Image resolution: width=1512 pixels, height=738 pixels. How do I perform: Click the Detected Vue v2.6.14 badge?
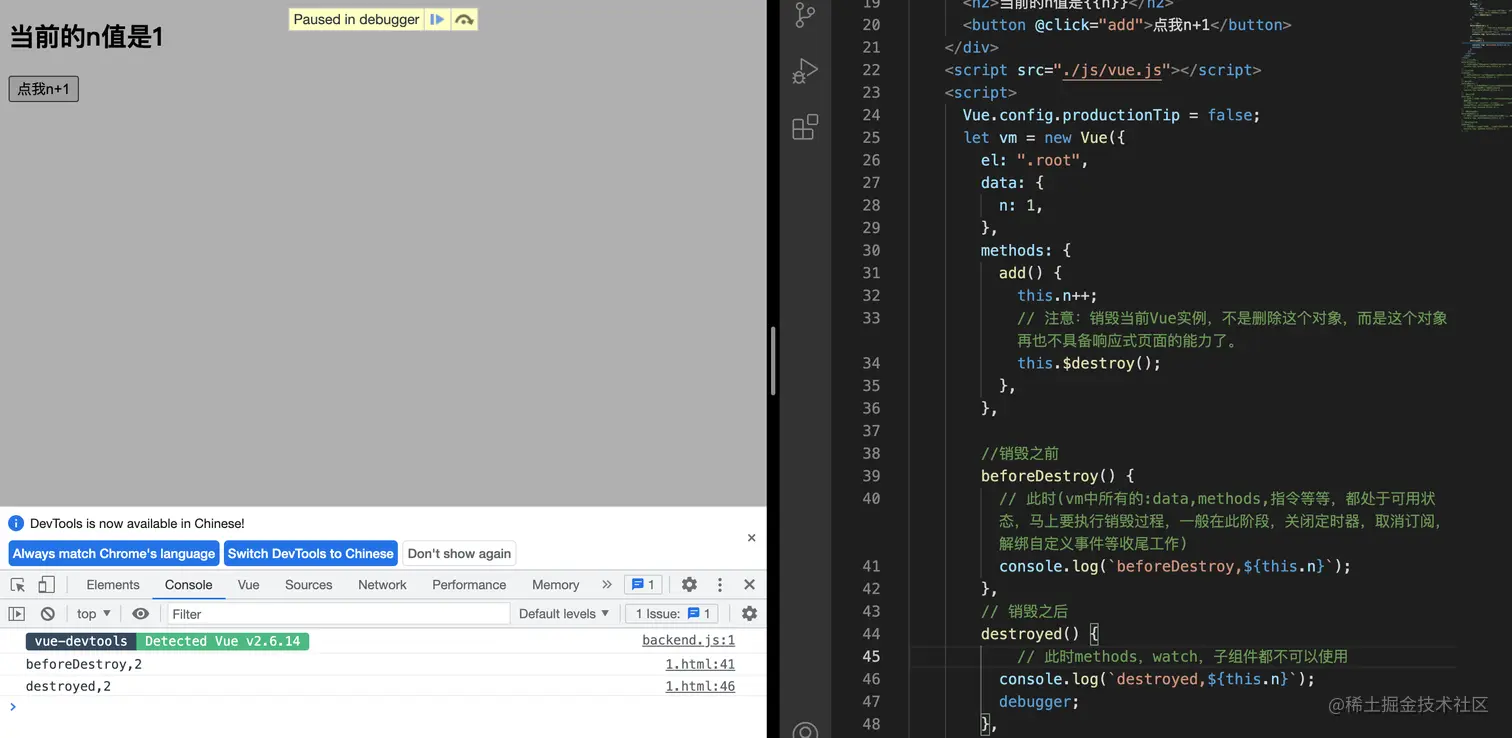pyautogui.click(x=222, y=641)
